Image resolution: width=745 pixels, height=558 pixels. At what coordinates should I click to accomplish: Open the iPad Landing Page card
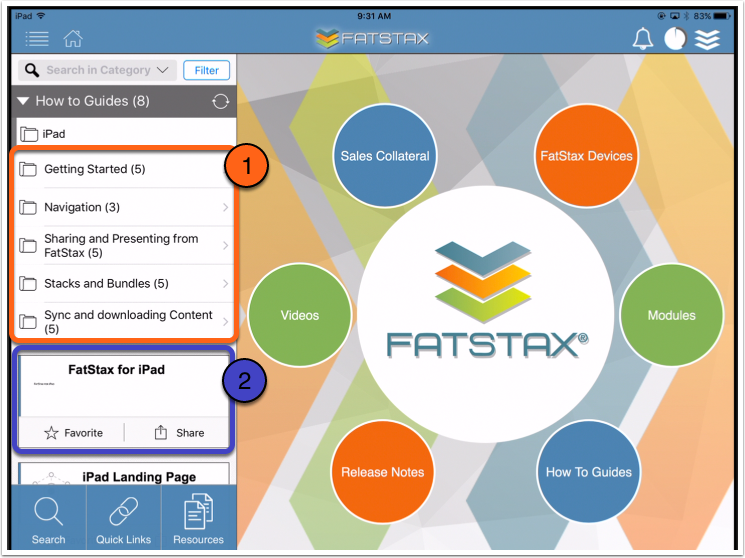(124, 475)
